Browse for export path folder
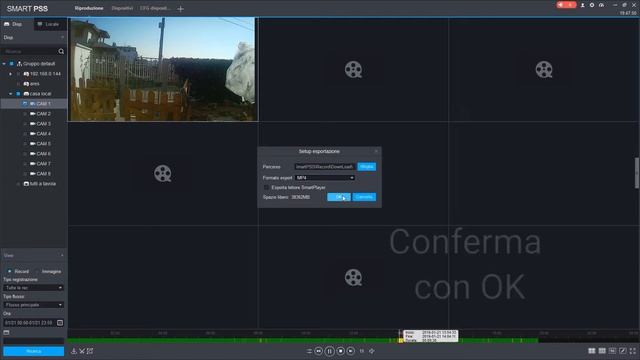 point(367,167)
